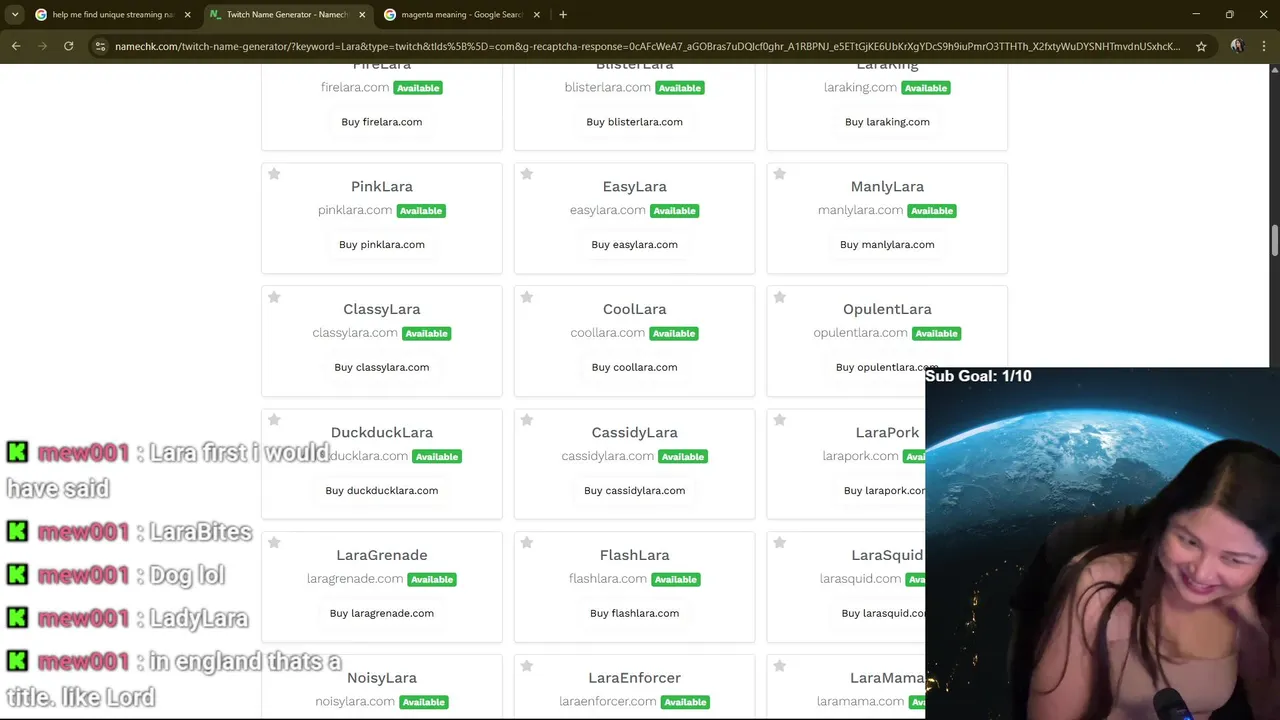Click the Available badge beside noisylara.com
The height and width of the screenshot is (720, 1280).
[424, 702]
